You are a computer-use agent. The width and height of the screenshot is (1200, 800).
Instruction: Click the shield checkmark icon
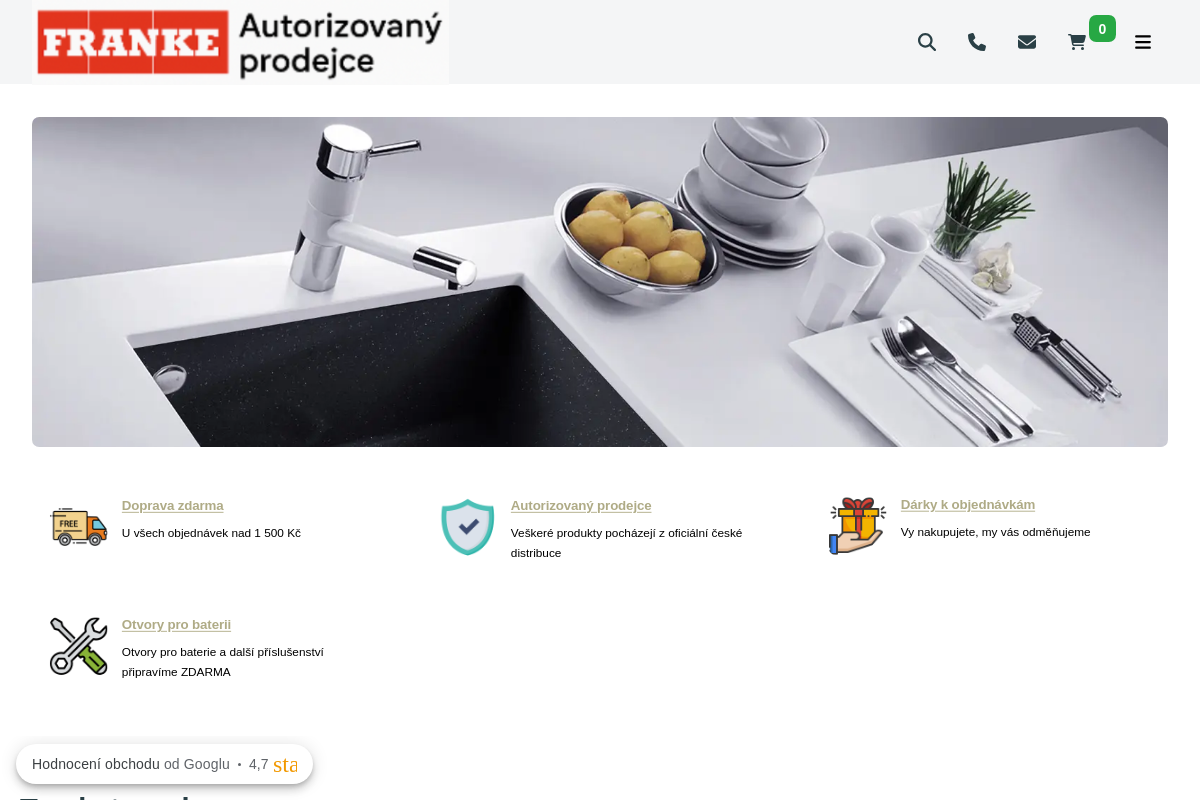tap(468, 527)
